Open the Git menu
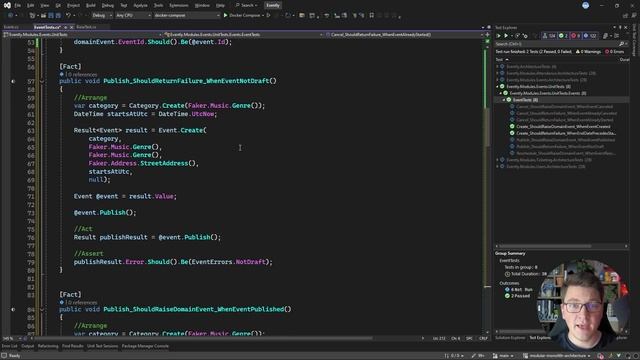This screenshot has height=360, width=640. (58, 6)
